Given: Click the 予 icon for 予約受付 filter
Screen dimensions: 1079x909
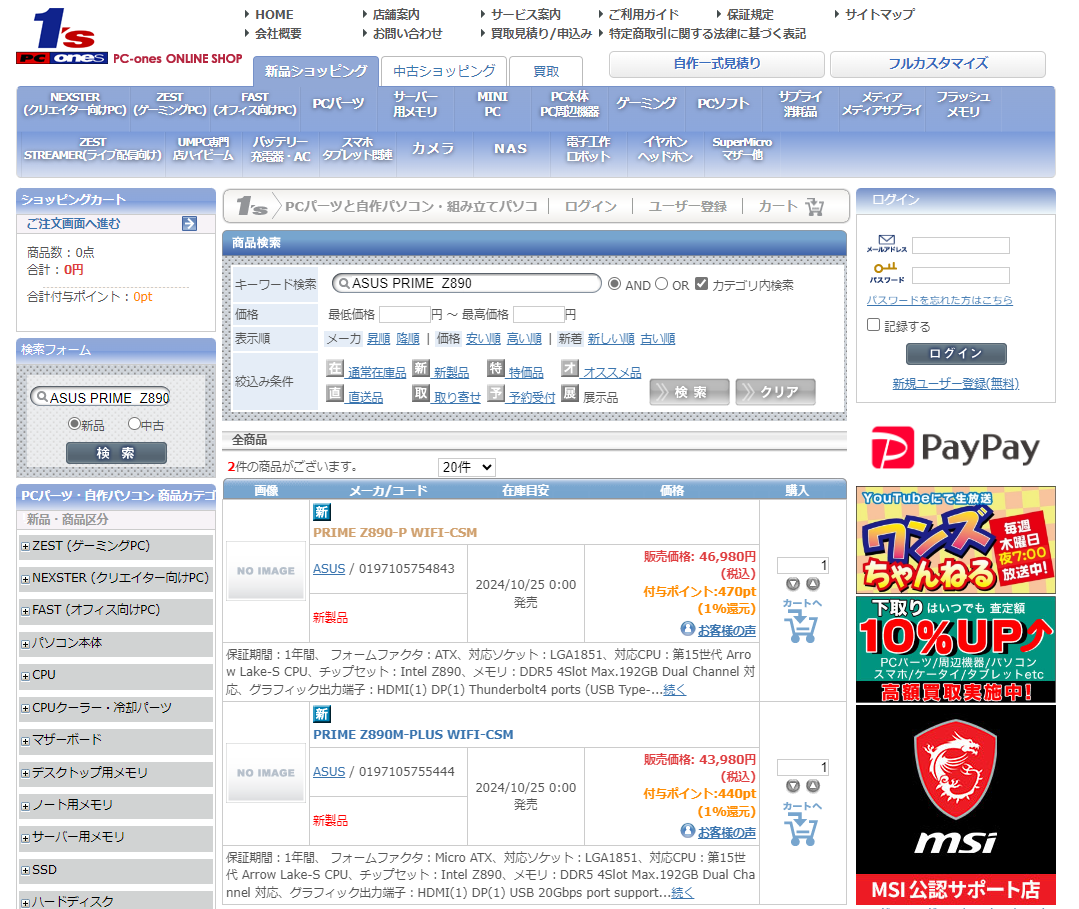Looking at the screenshot, I should point(495,394).
